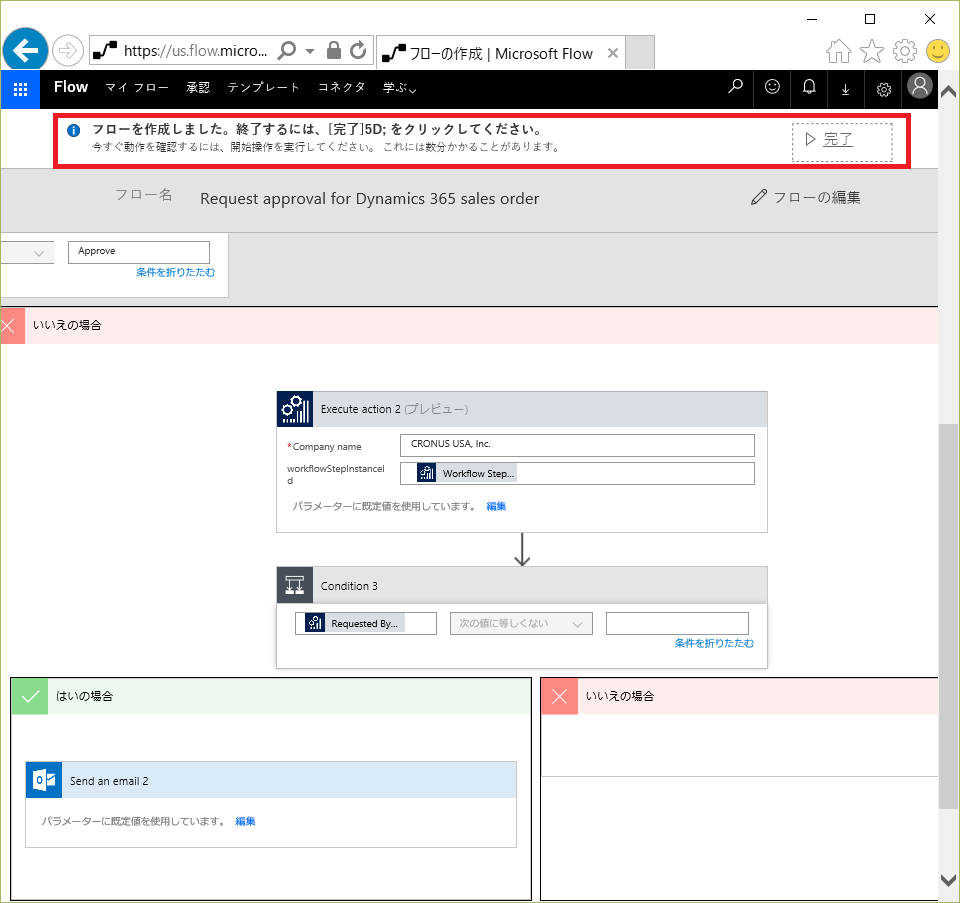Click the Company name input field
This screenshot has height=903, width=960.
[577, 445]
